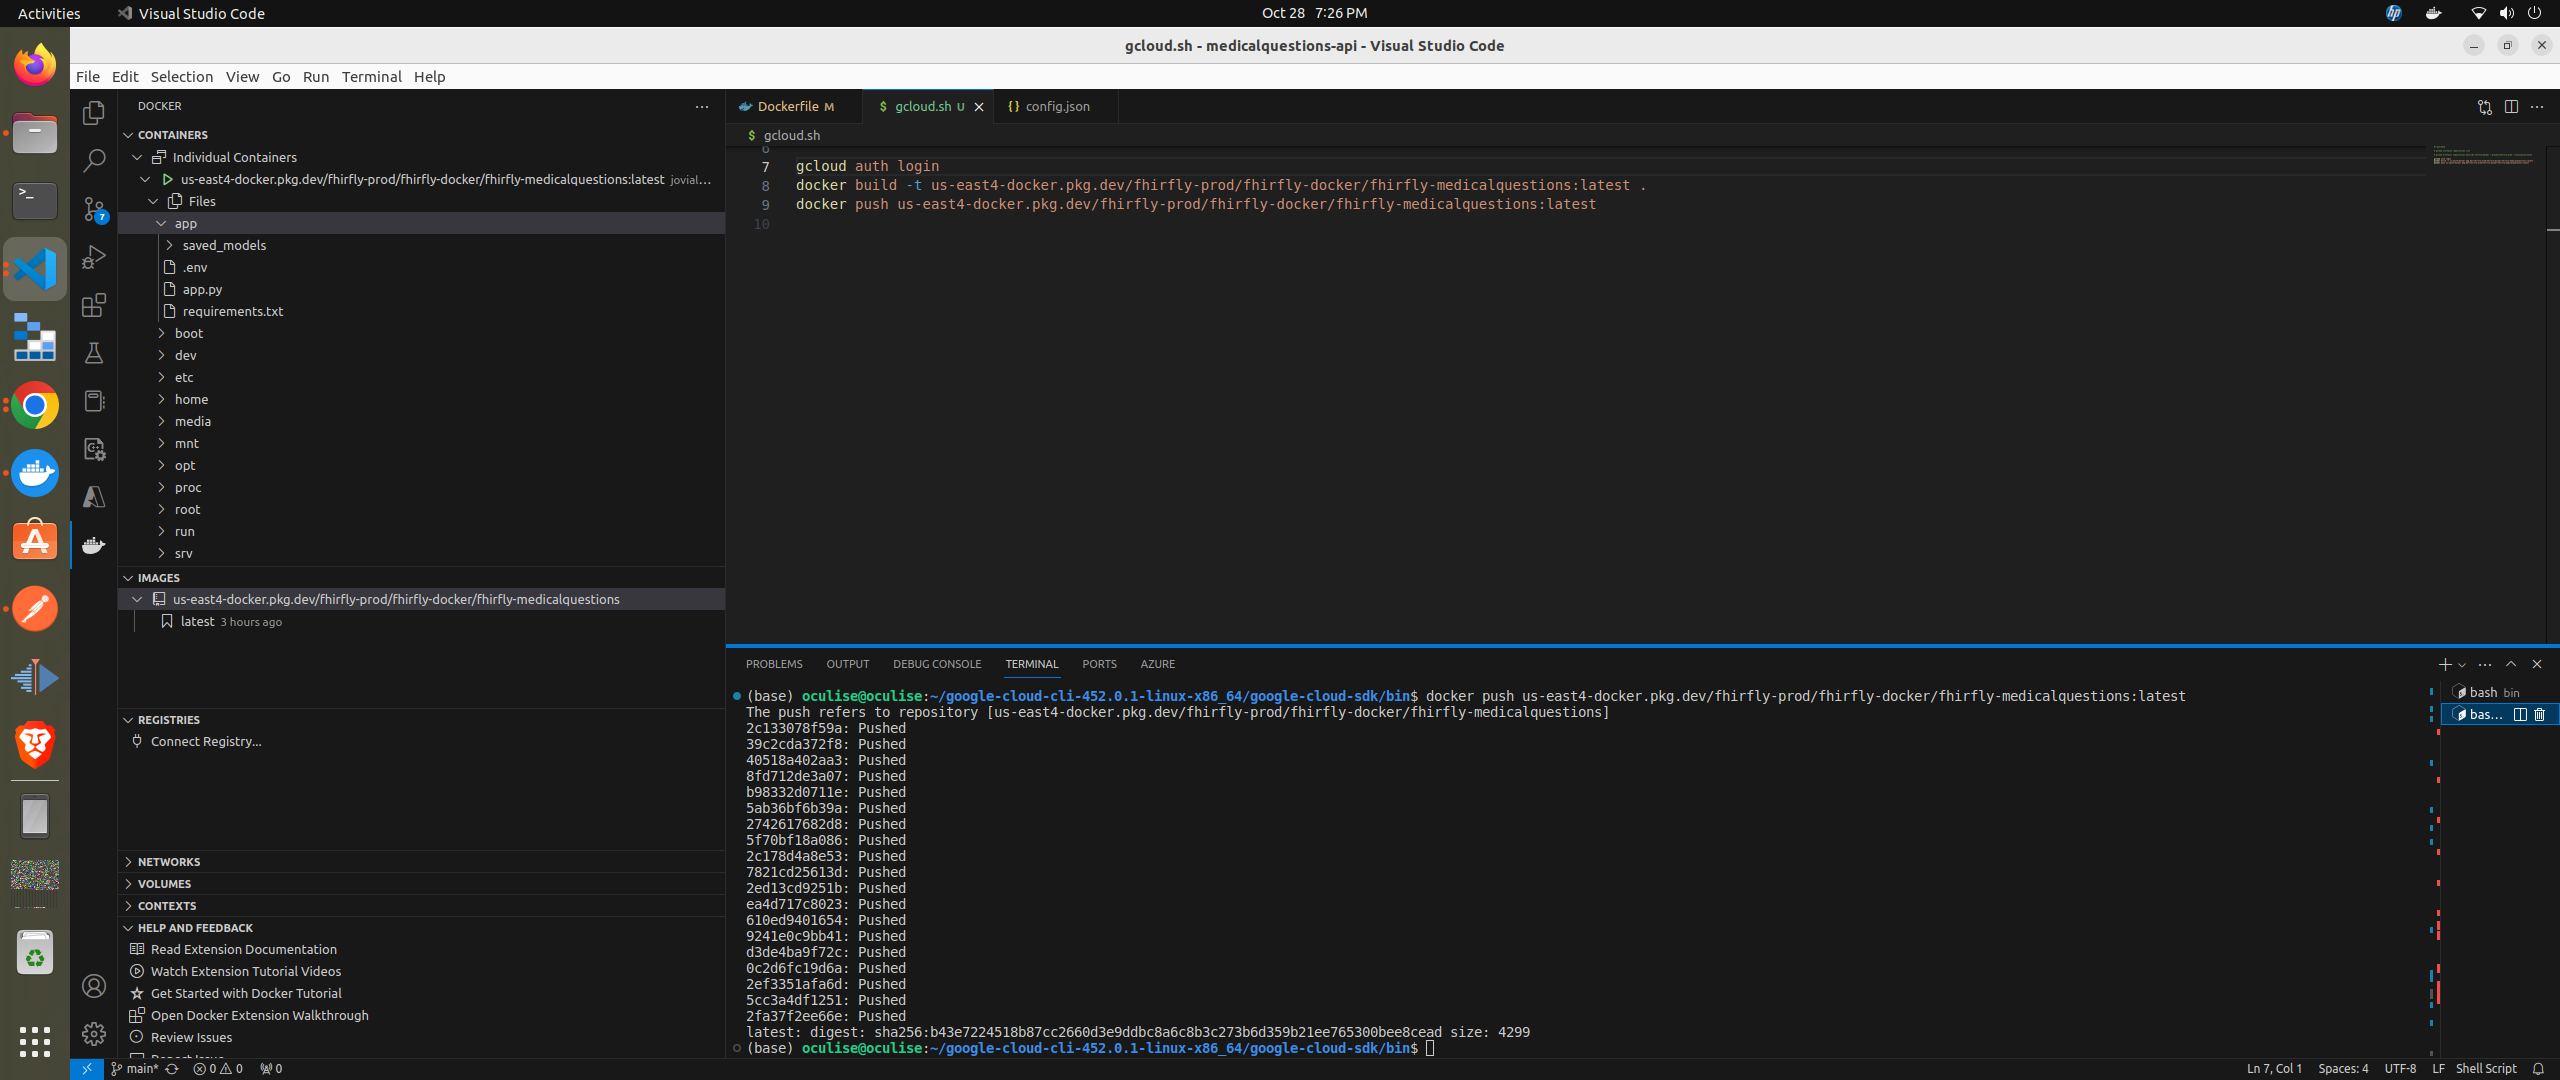
Task: Open the Terminal menu
Action: (x=371, y=76)
